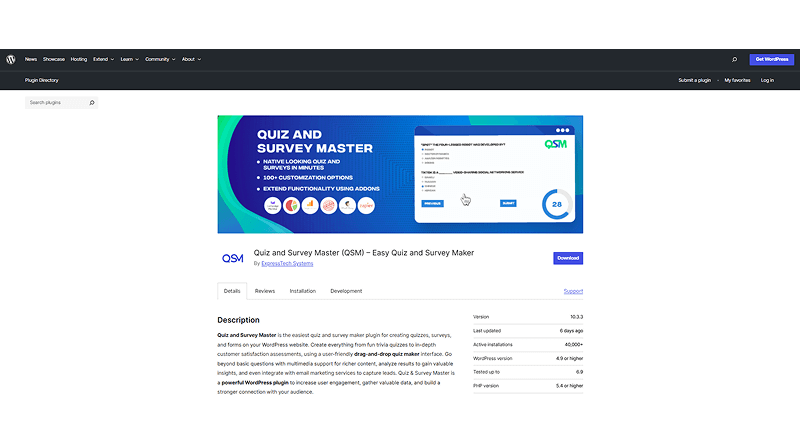800x445 pixels.
Task: Click the Version value '10.3.3'
Action: pos(577,317)
